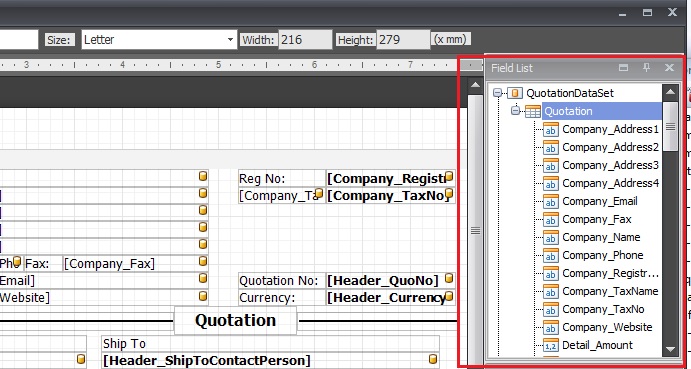
Task: Click the Width input field showing 216
Action: (305, 40)
